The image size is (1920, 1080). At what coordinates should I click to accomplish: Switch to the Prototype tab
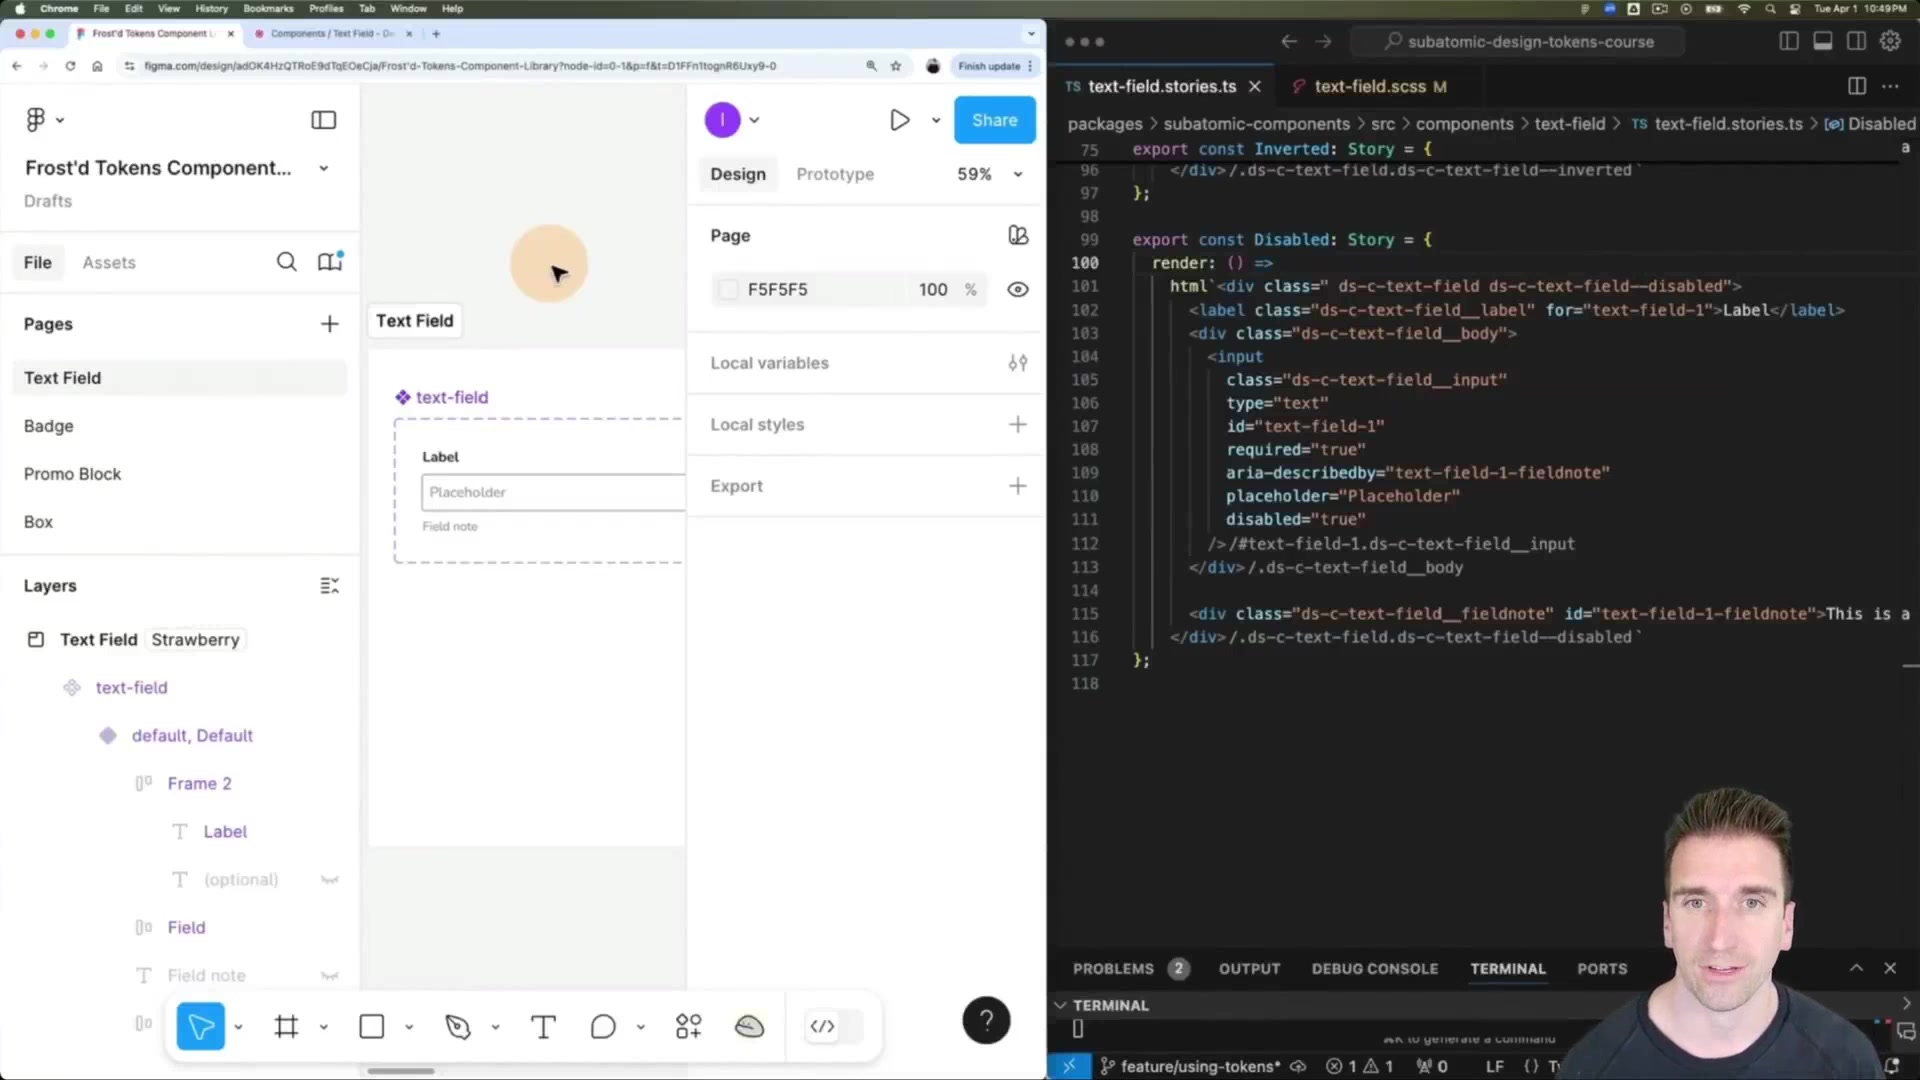[835, 174]
